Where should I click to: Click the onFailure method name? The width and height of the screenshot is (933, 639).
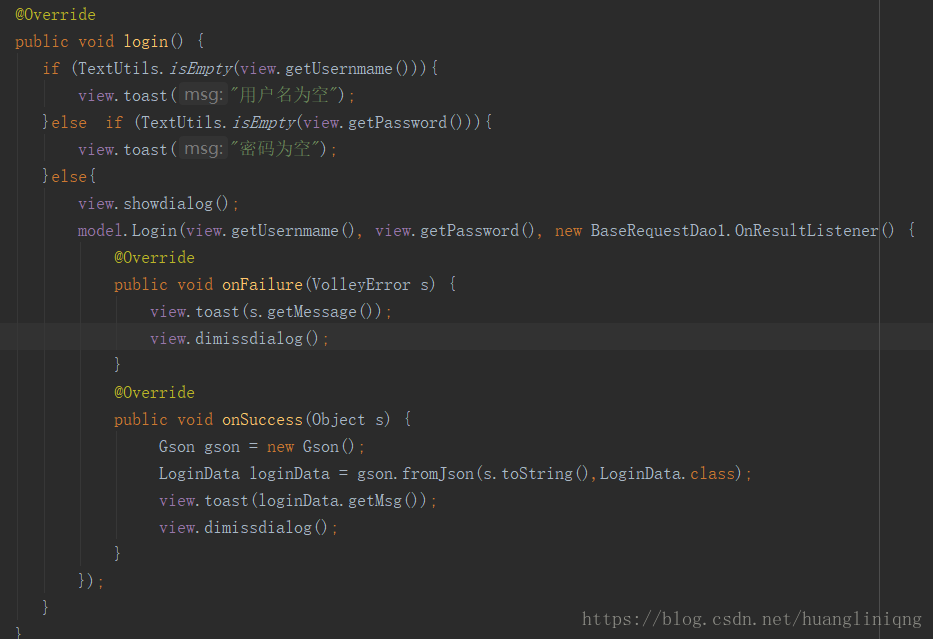[x=262, y=285]
